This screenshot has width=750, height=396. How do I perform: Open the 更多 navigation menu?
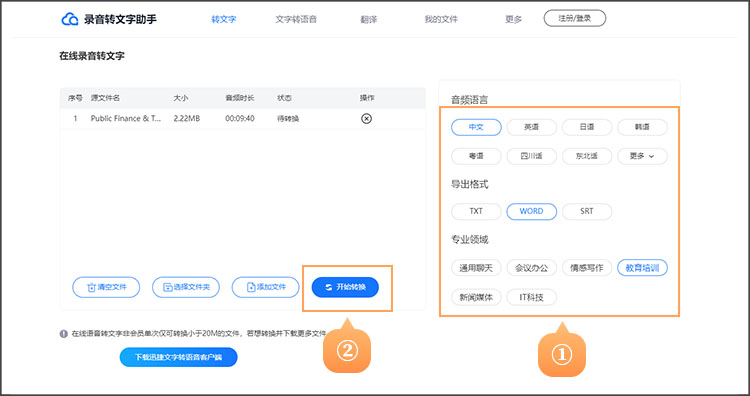[513, 20]
